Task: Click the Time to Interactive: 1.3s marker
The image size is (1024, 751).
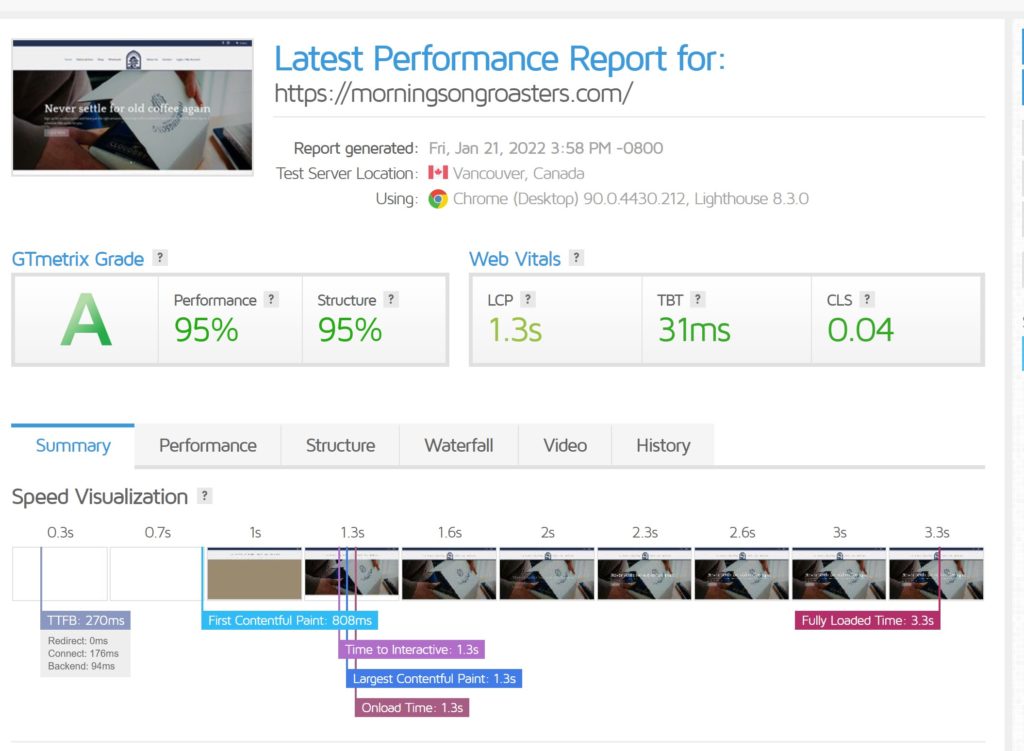Action: (411, 650)
